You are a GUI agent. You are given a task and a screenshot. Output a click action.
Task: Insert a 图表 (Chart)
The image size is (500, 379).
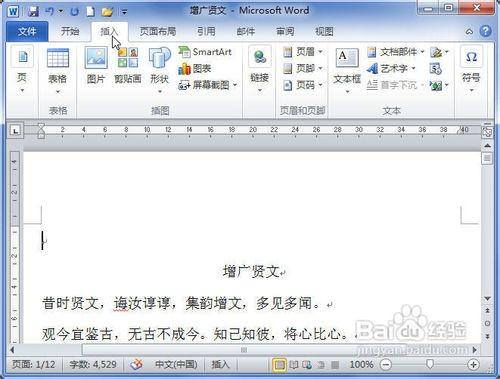(x=195, y=69)
